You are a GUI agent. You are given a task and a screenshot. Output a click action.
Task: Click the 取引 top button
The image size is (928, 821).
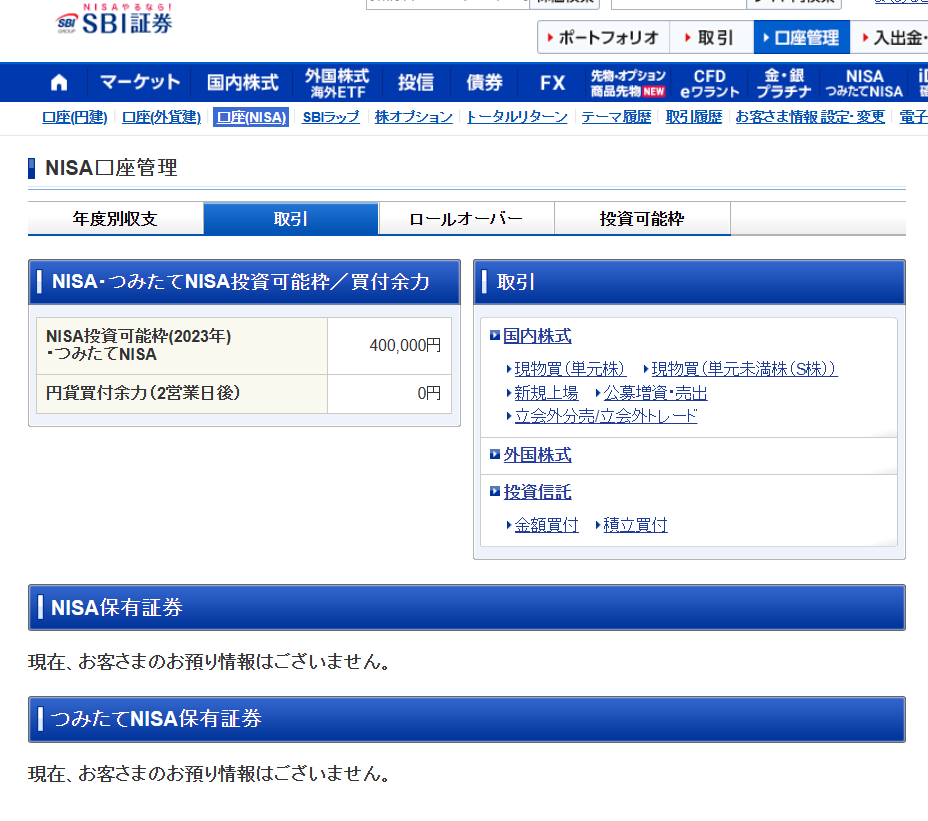[x=711, y=37]
